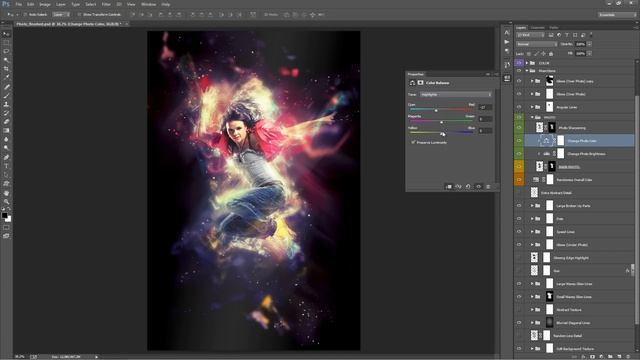Expand the Large Broken Up Parts group
This screenshot has width=640, height=360.
tap(532, 206)
